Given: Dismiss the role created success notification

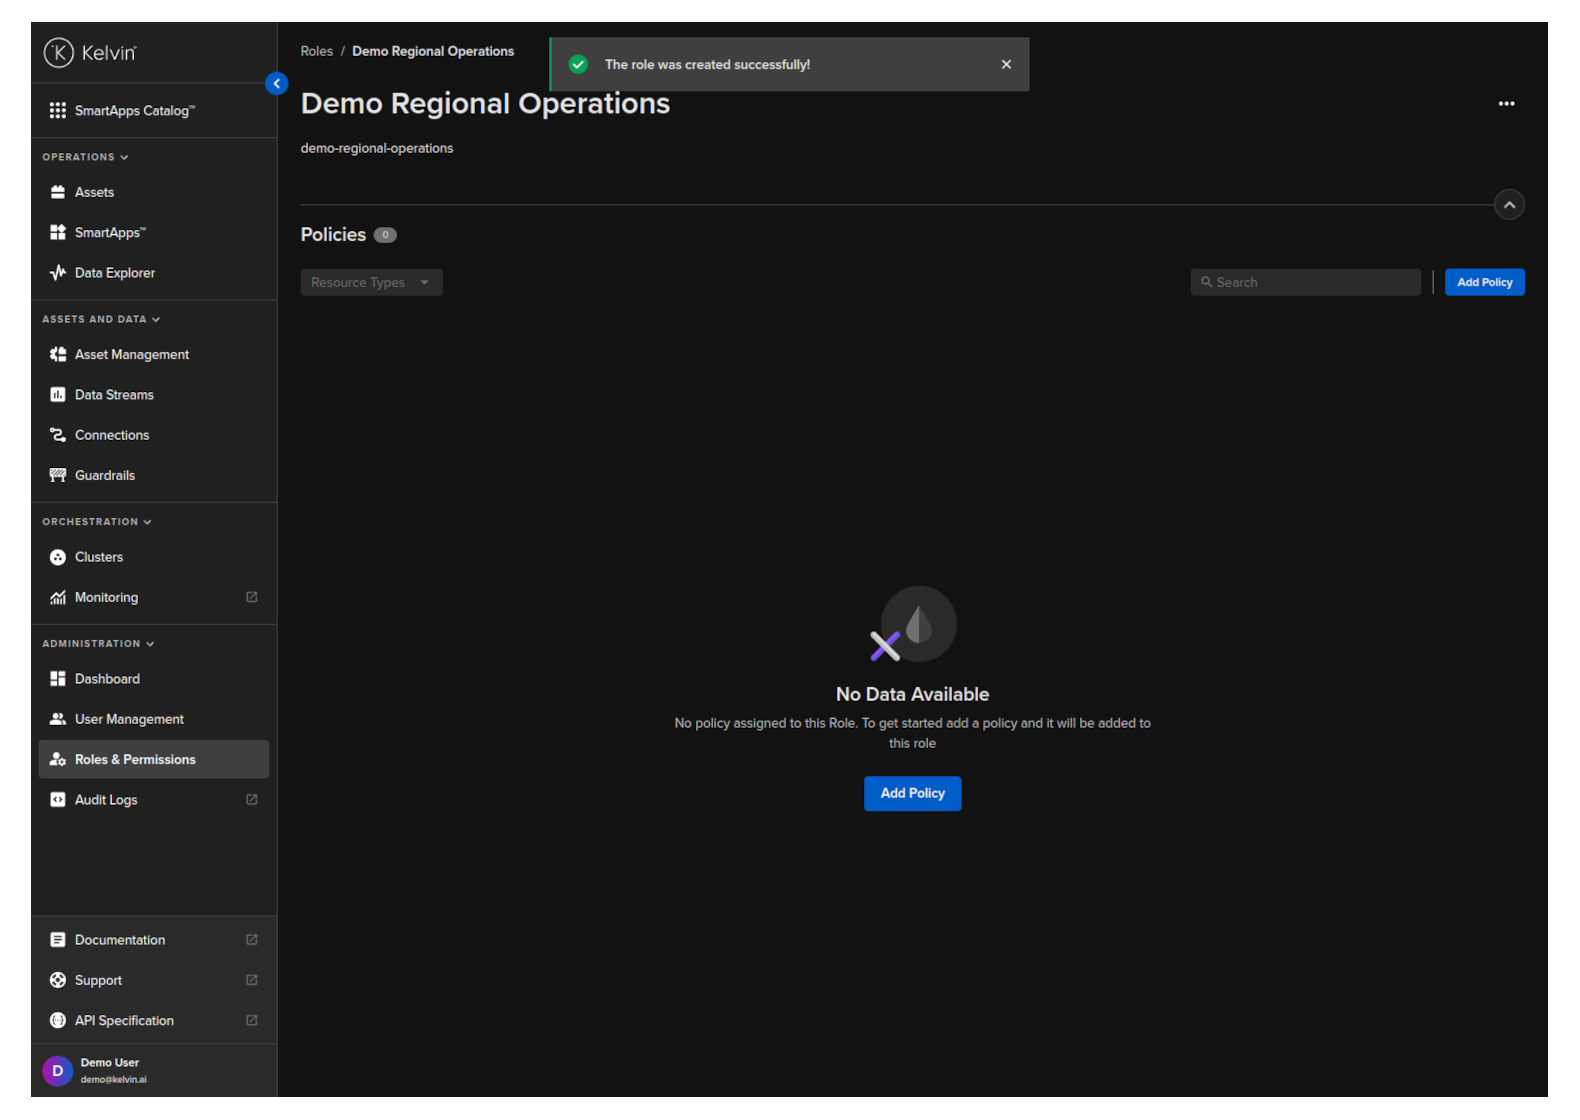Looking at the screenshot, I should click(x=1005, y=65).
